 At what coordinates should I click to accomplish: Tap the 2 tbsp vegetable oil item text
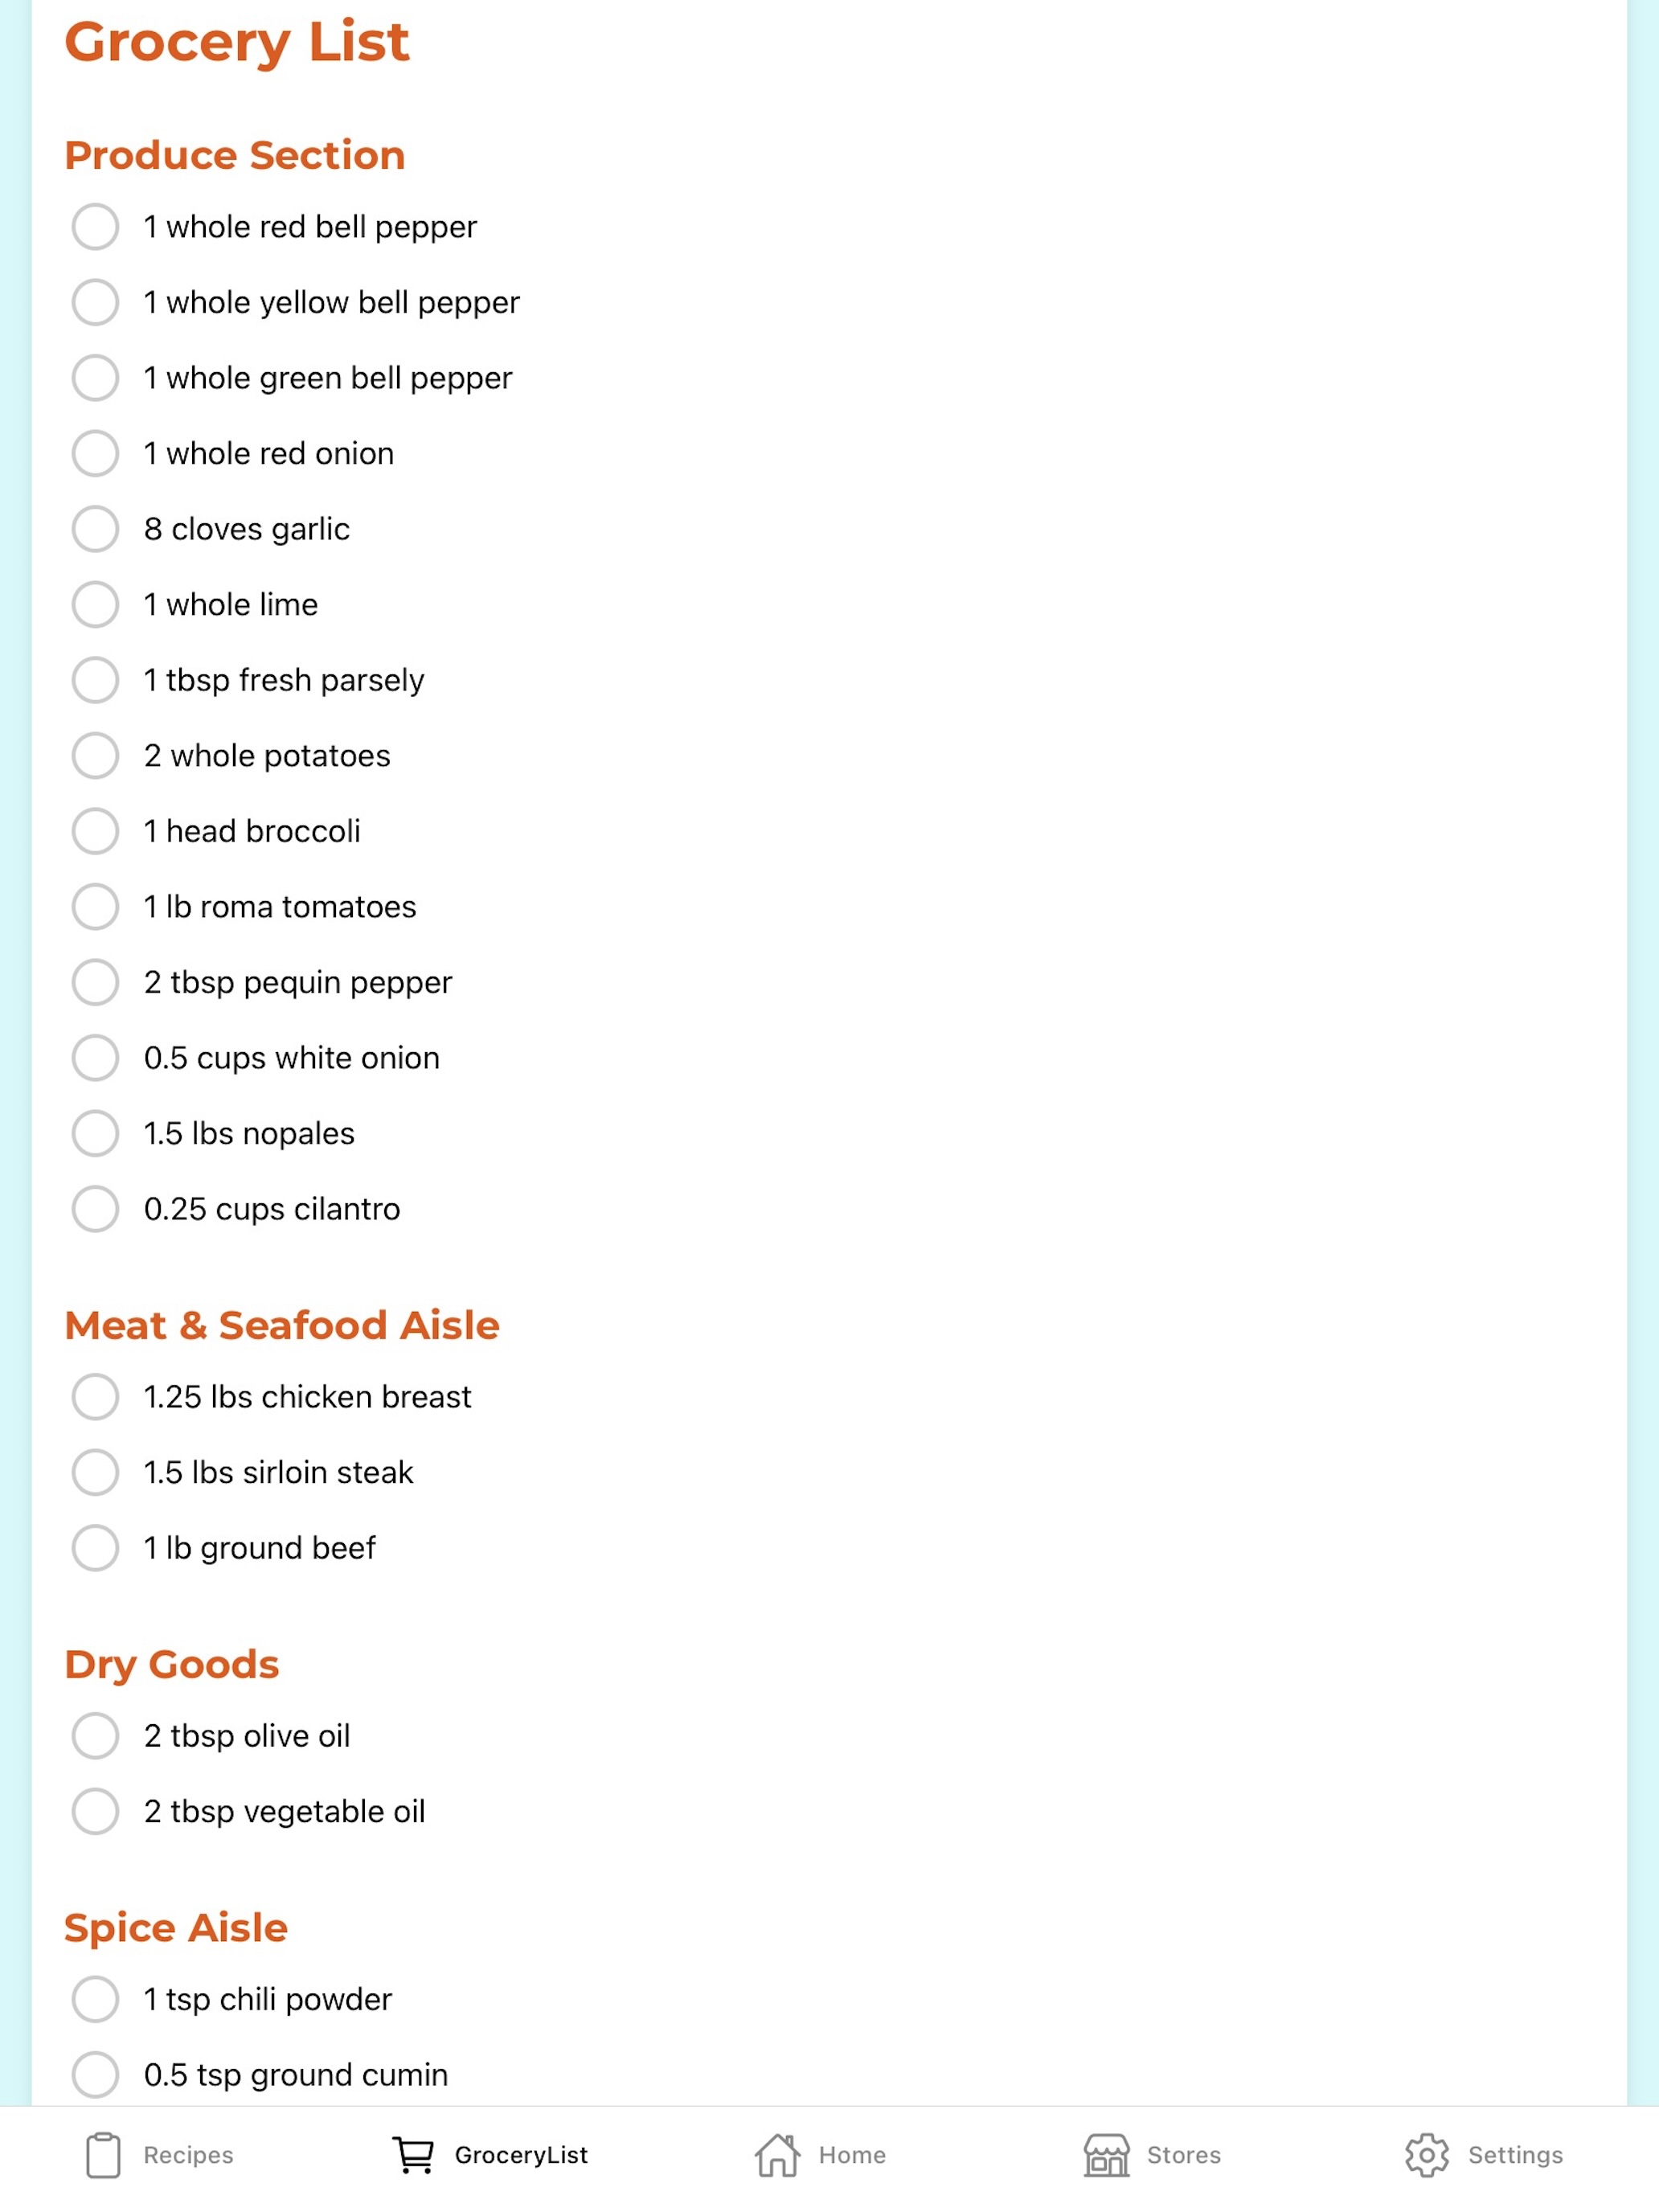click(x=285, y=1811)
